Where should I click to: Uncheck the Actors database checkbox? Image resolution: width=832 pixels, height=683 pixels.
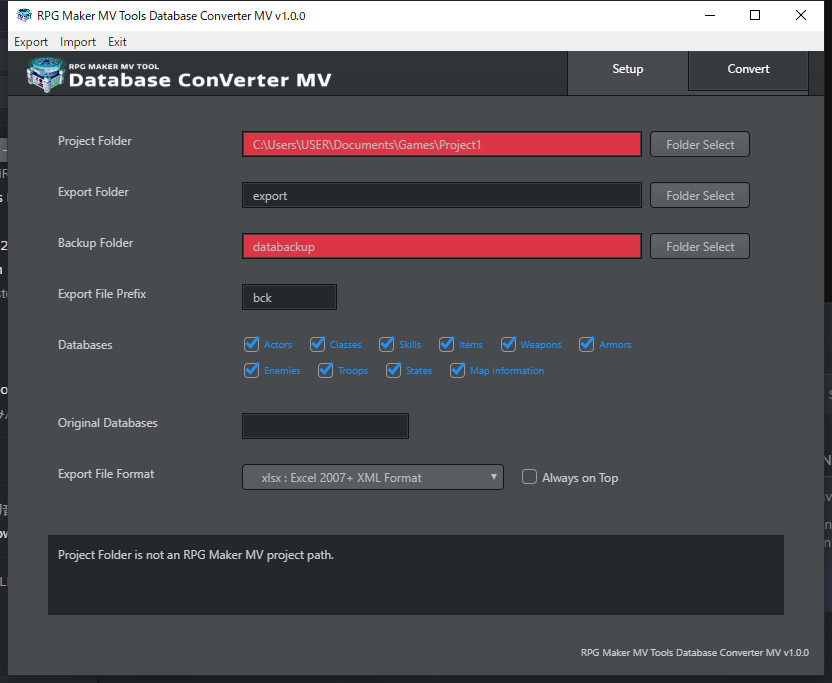pos(251,344)
